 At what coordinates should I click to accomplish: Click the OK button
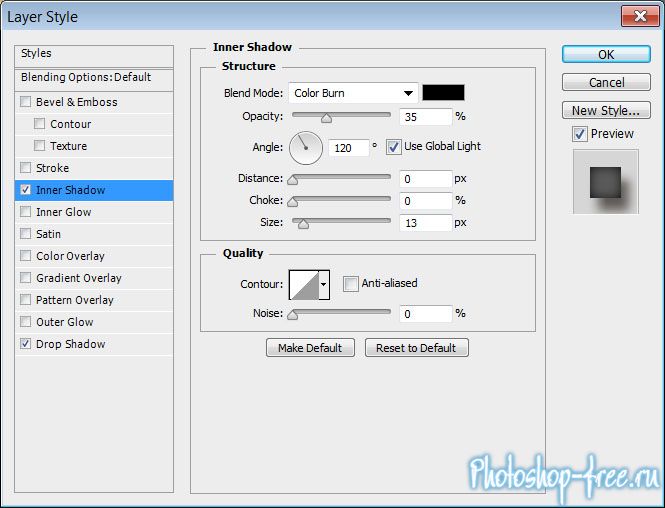coord(606,54)
